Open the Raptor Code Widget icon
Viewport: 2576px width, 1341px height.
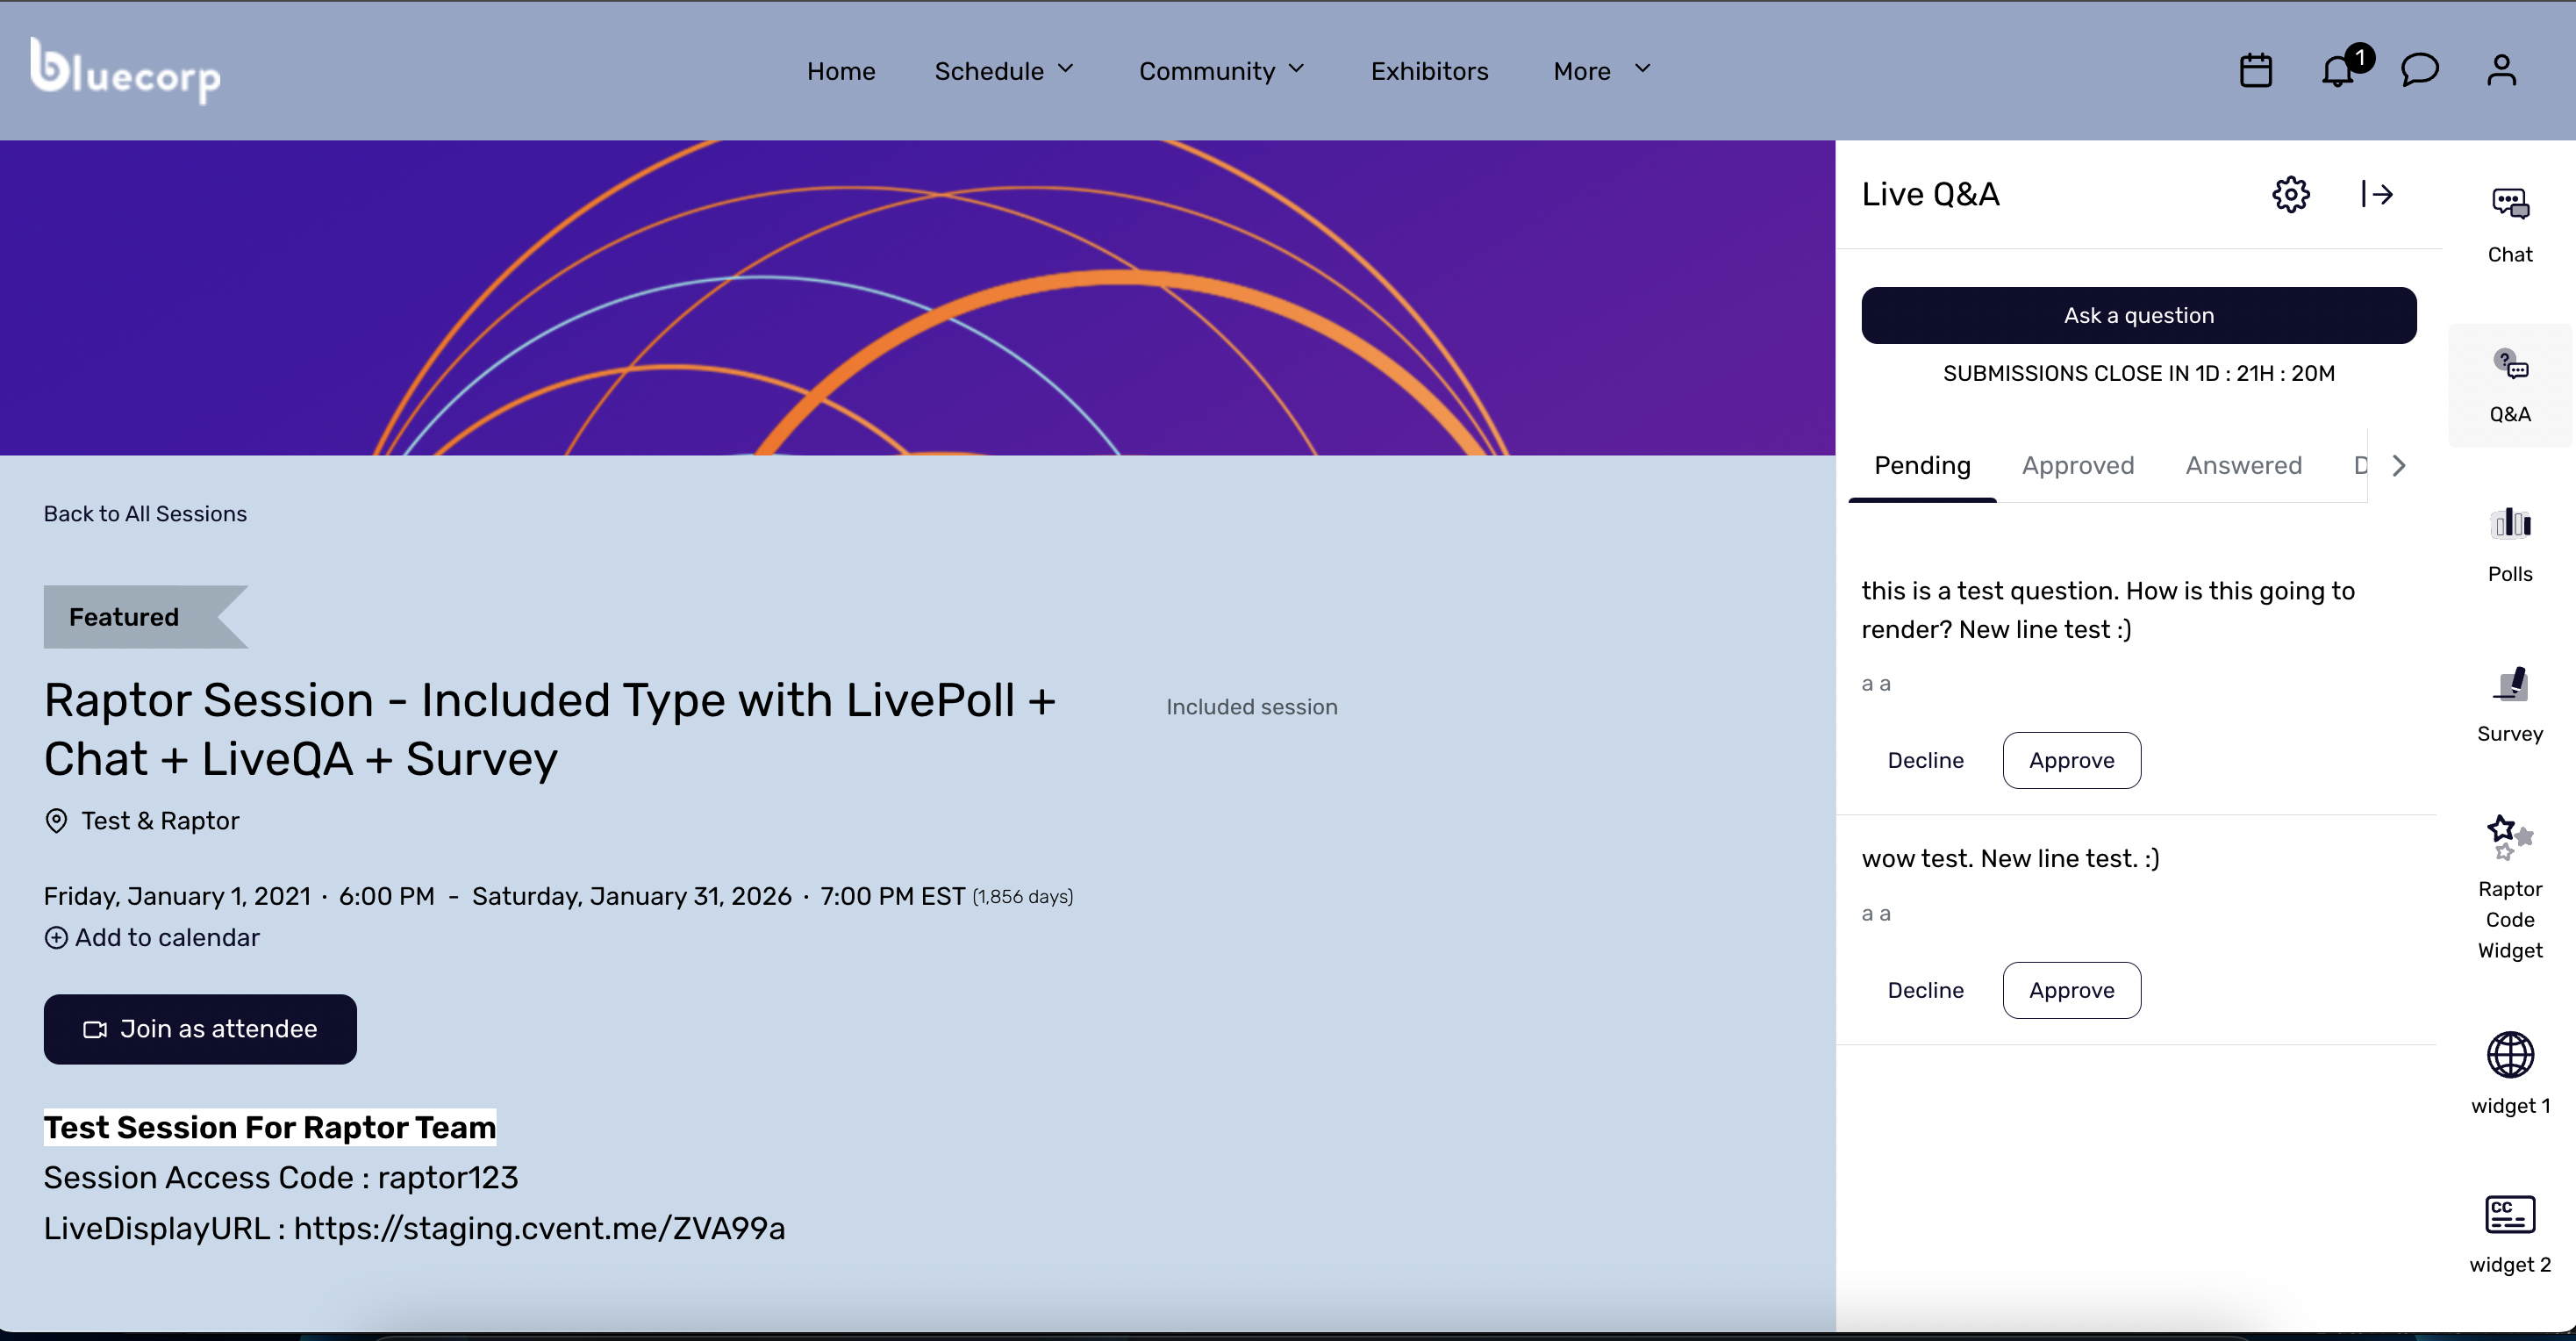(2510, 837)
